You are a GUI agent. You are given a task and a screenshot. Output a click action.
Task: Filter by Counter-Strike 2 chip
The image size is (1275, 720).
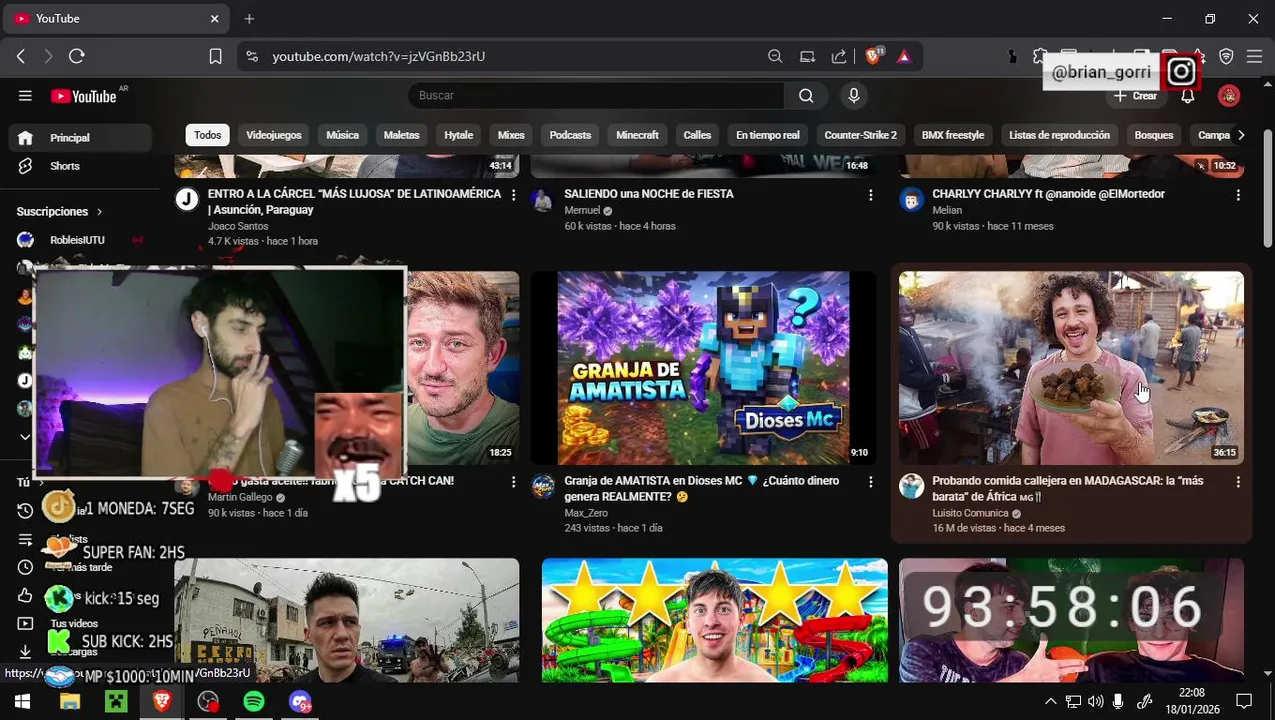pos(860,135)
